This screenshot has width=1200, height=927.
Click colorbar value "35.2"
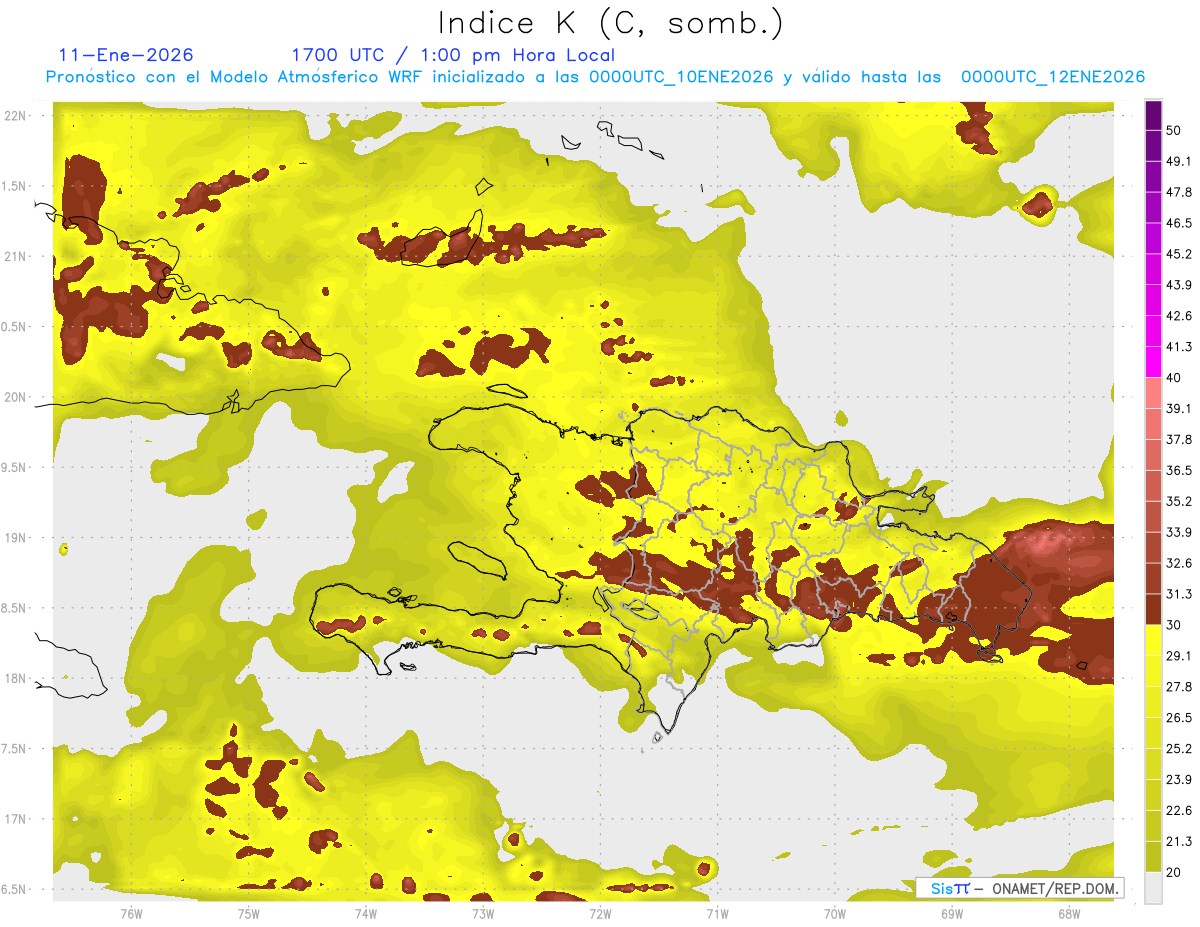(x=1179, y=501)
